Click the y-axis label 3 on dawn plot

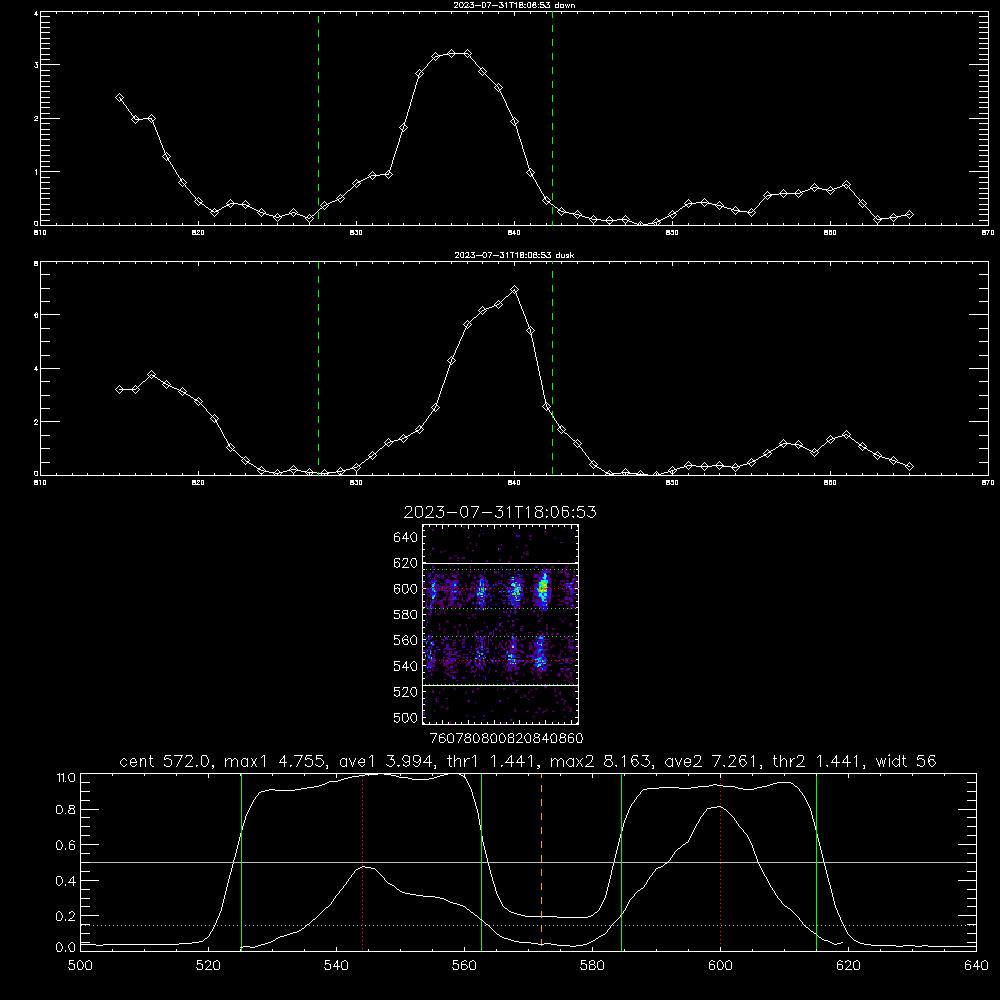coord(36,65)
